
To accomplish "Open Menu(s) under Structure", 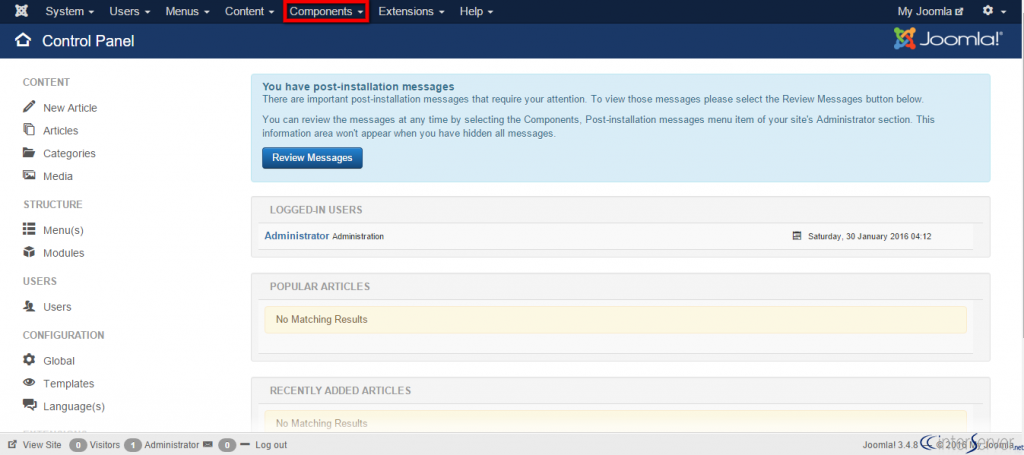I will [x=63, y=230].
